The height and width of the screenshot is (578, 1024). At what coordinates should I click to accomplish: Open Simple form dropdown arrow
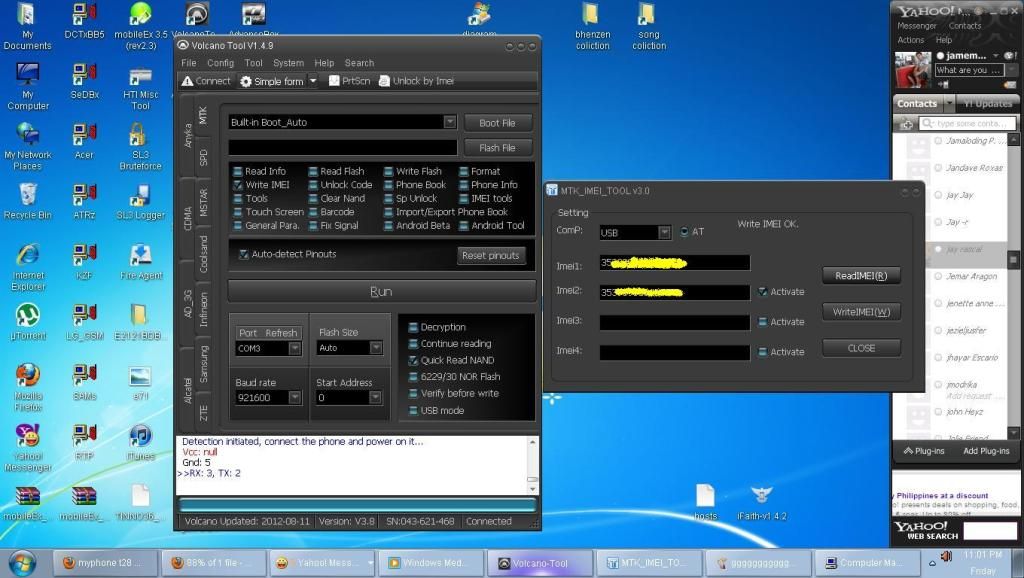point(313,81)
